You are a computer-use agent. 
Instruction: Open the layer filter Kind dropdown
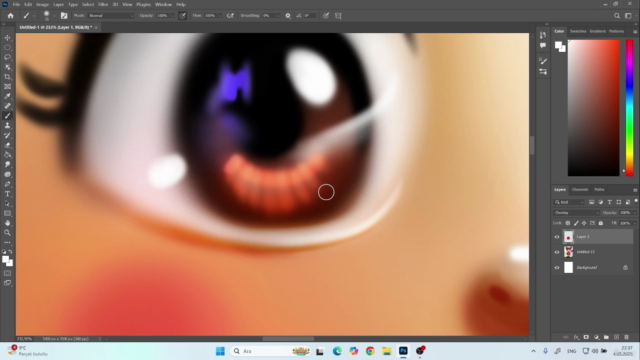[x=570, y=202]
